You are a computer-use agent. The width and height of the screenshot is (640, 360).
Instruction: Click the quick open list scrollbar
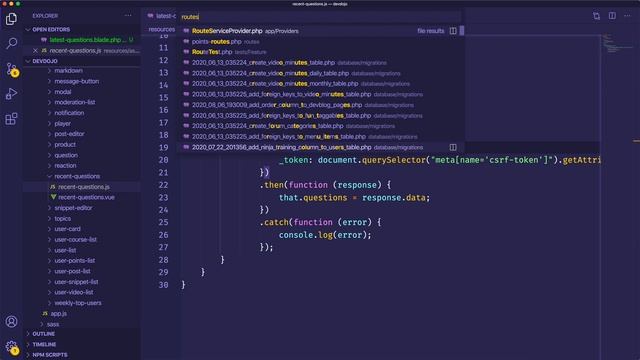click(x=462, y=31)
